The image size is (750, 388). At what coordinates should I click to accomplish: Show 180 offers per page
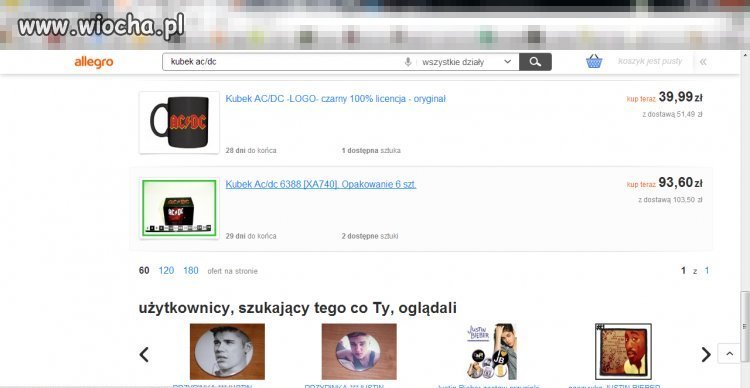click(191, 271)
